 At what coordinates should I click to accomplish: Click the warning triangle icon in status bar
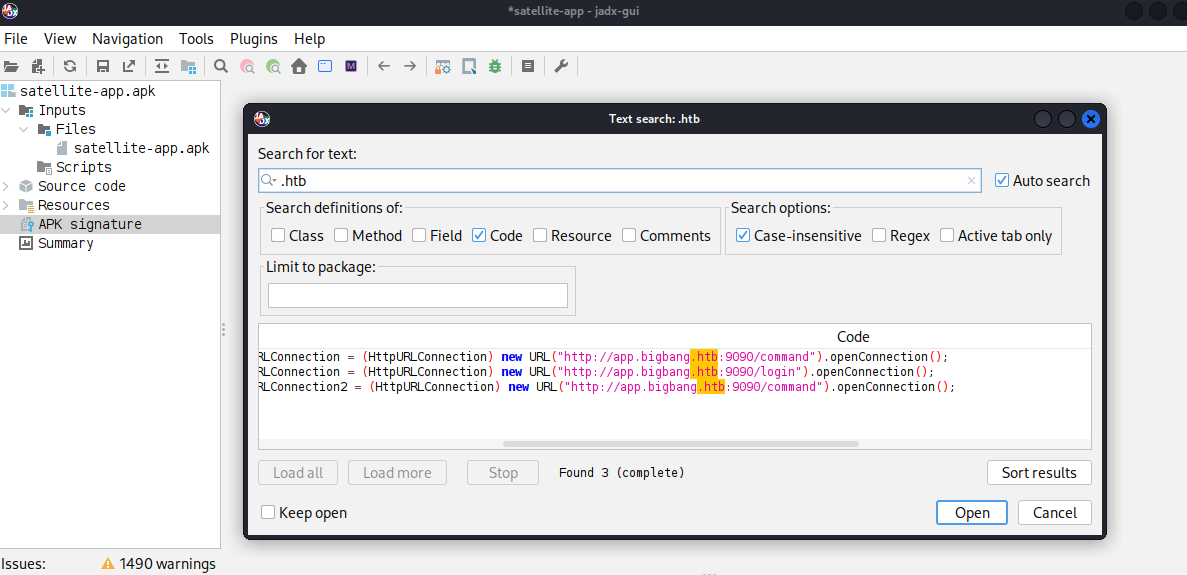tap(108, 564)
